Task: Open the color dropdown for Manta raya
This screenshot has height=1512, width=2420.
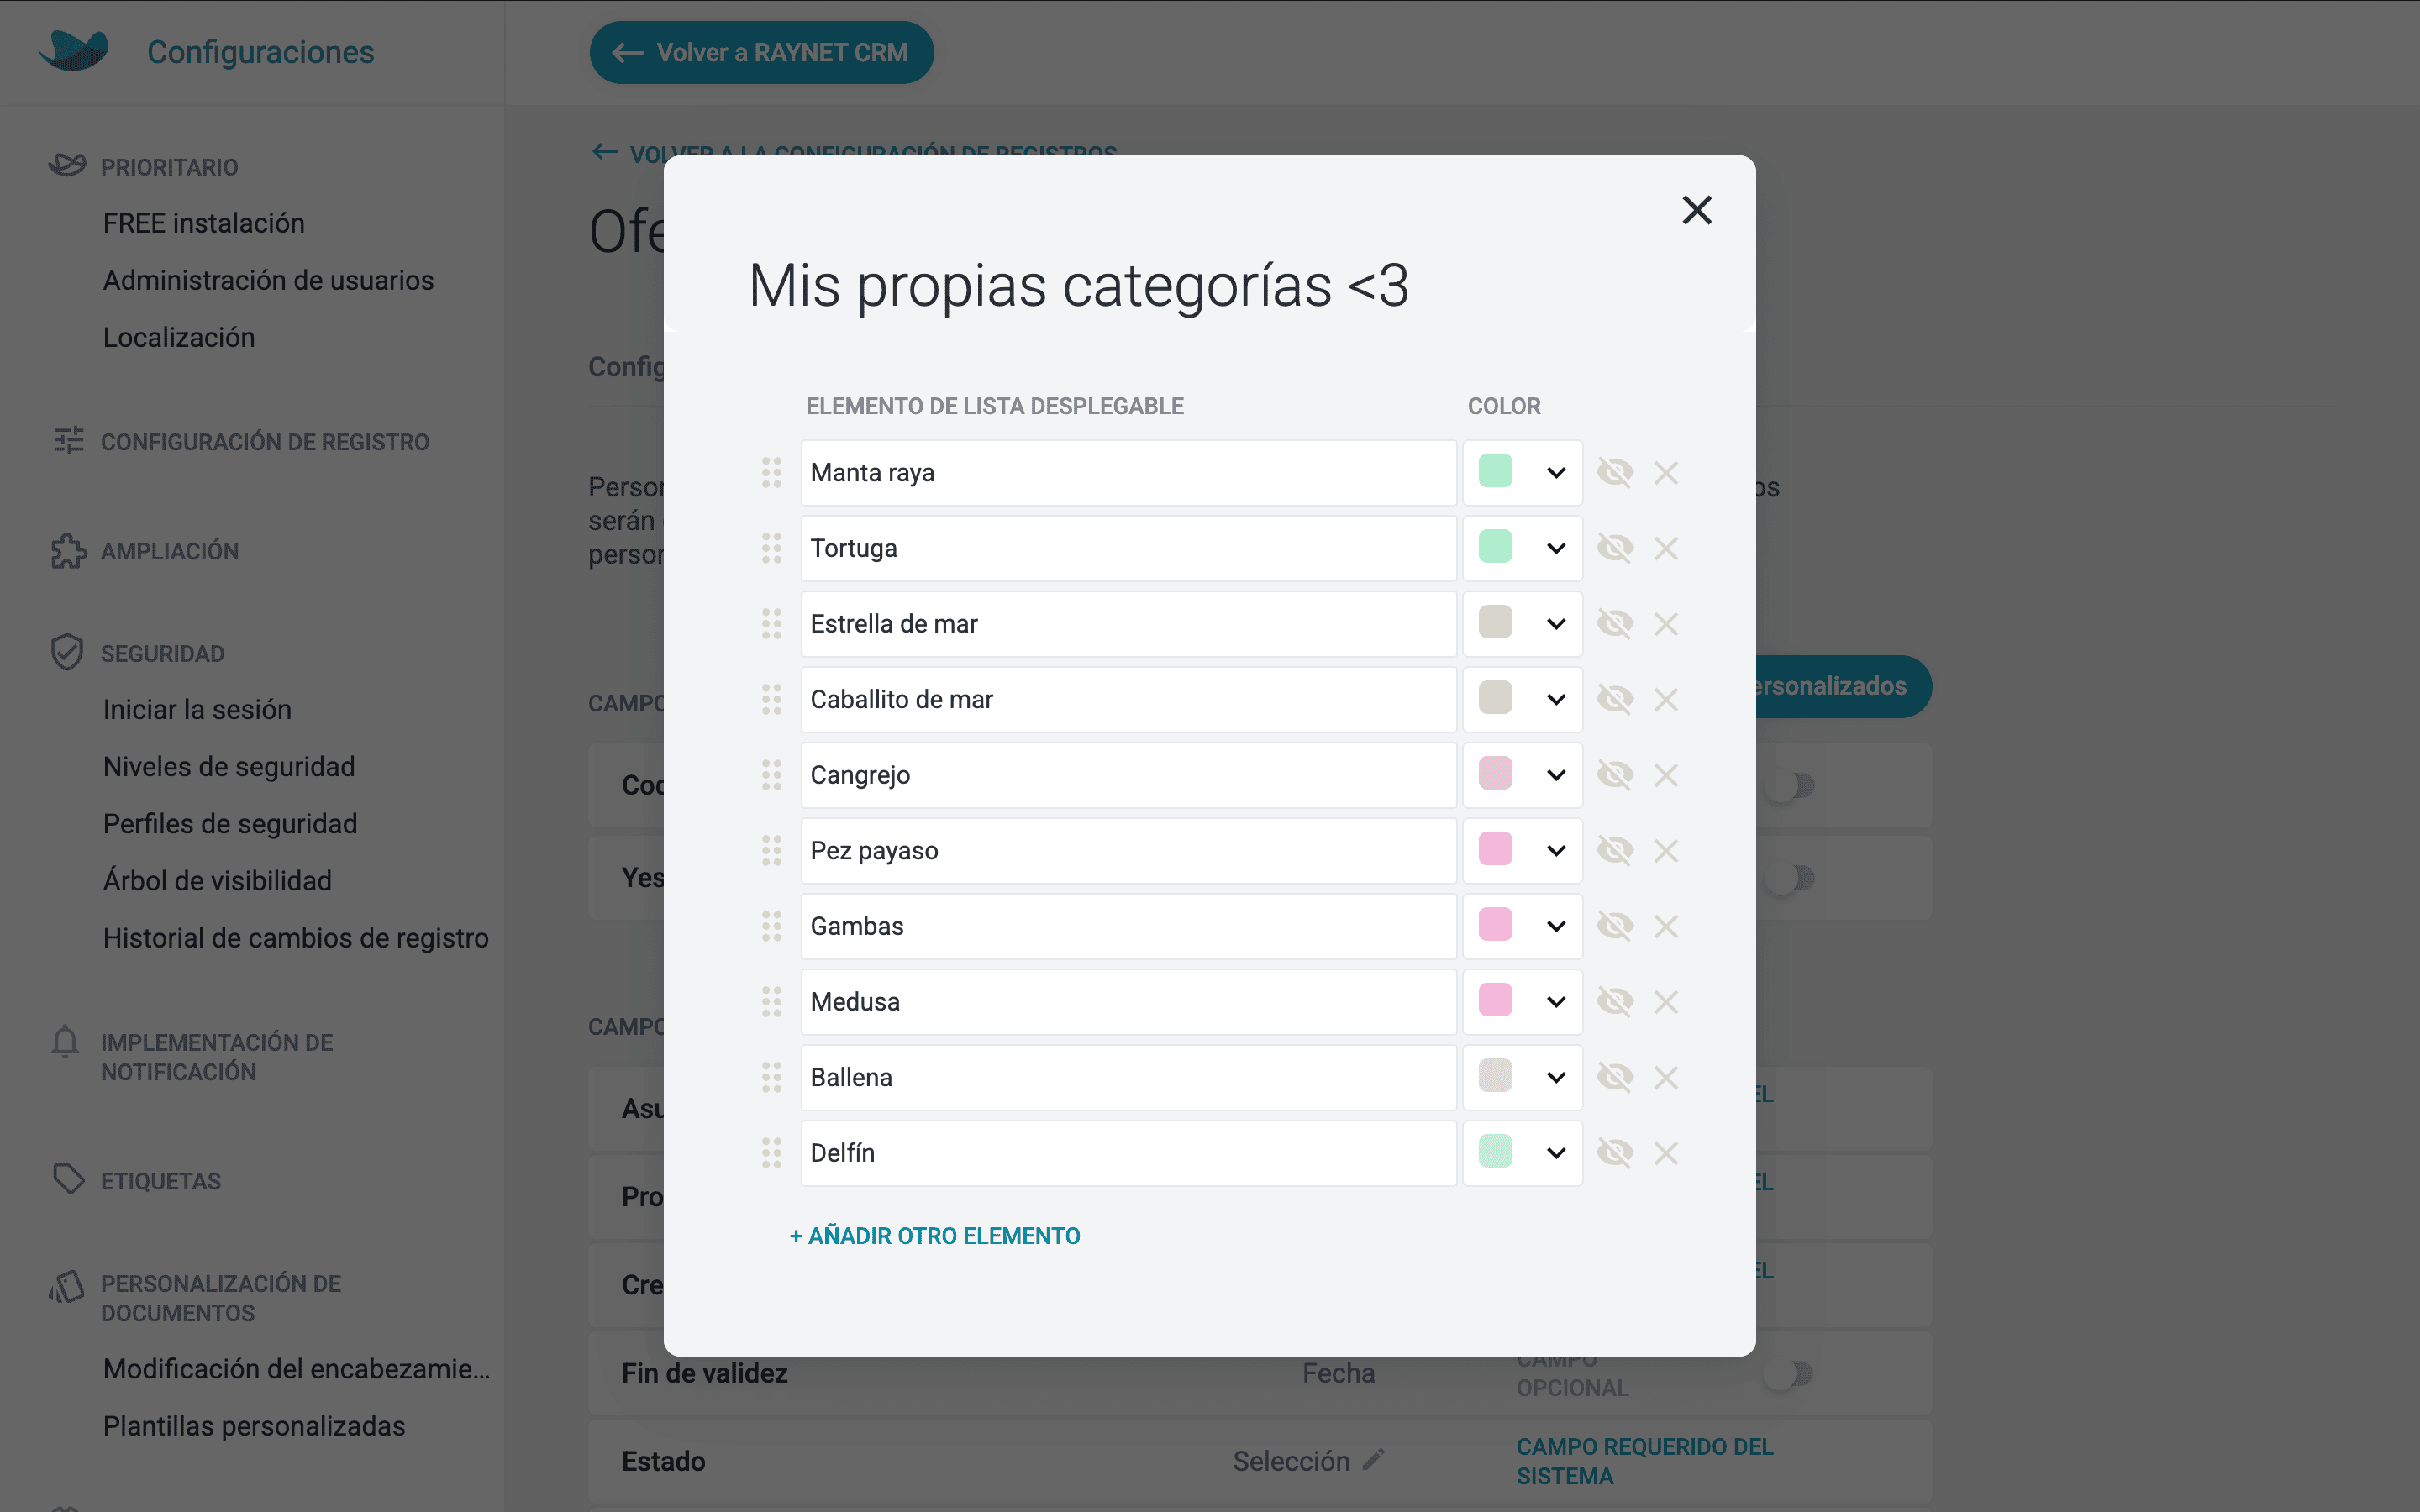Action: coord(1556,472)
